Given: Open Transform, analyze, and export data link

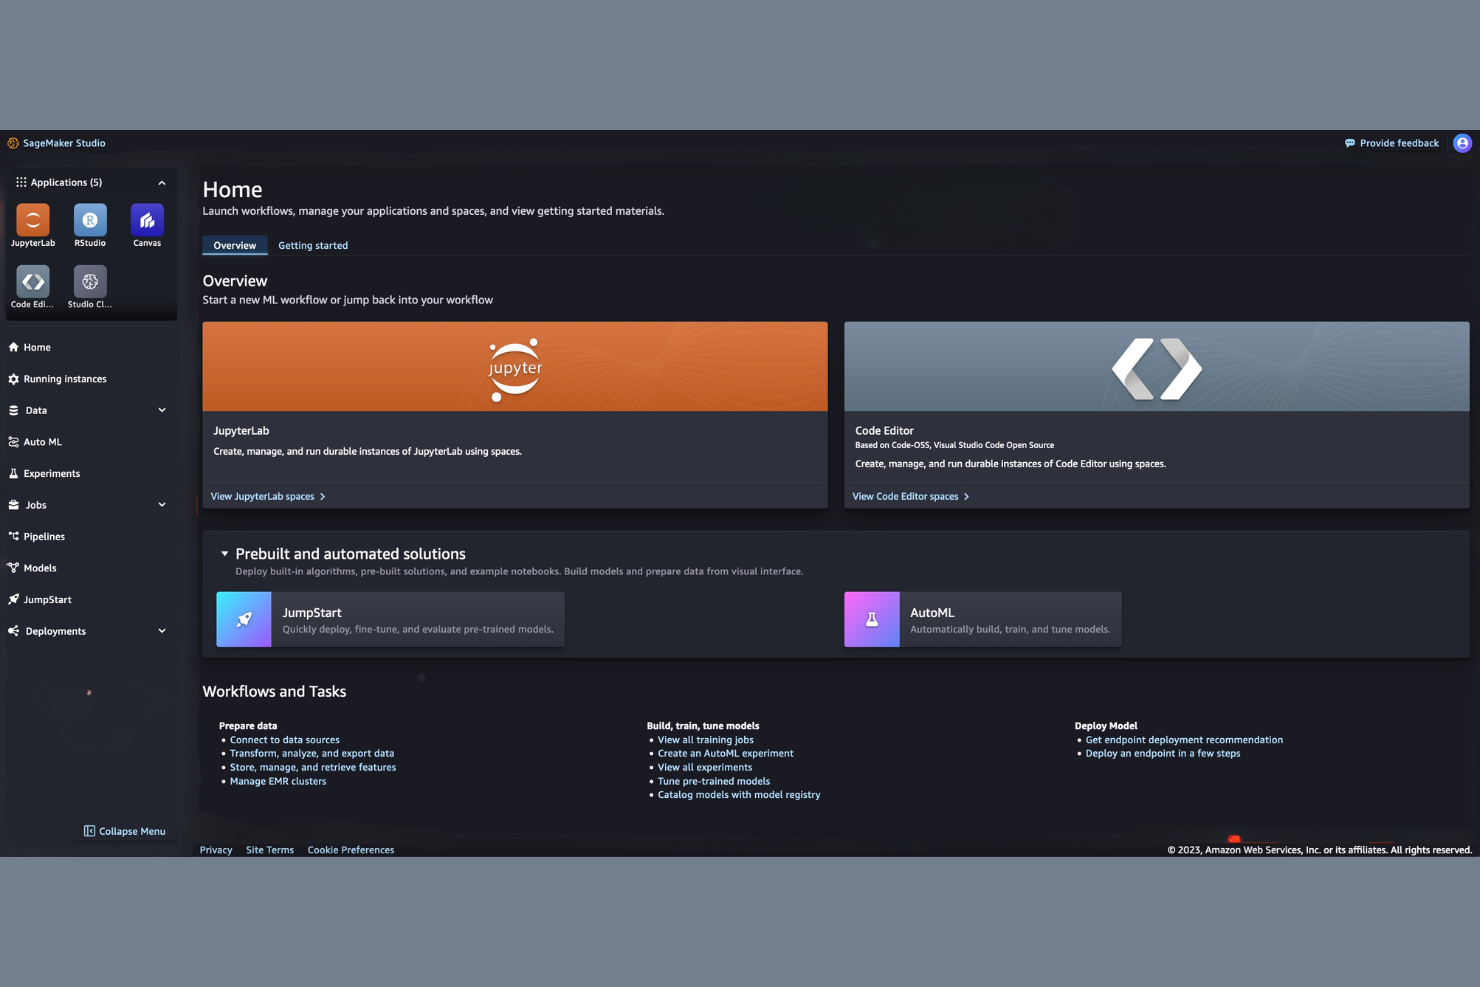Looking at the screenshot, I should [312, 754].
